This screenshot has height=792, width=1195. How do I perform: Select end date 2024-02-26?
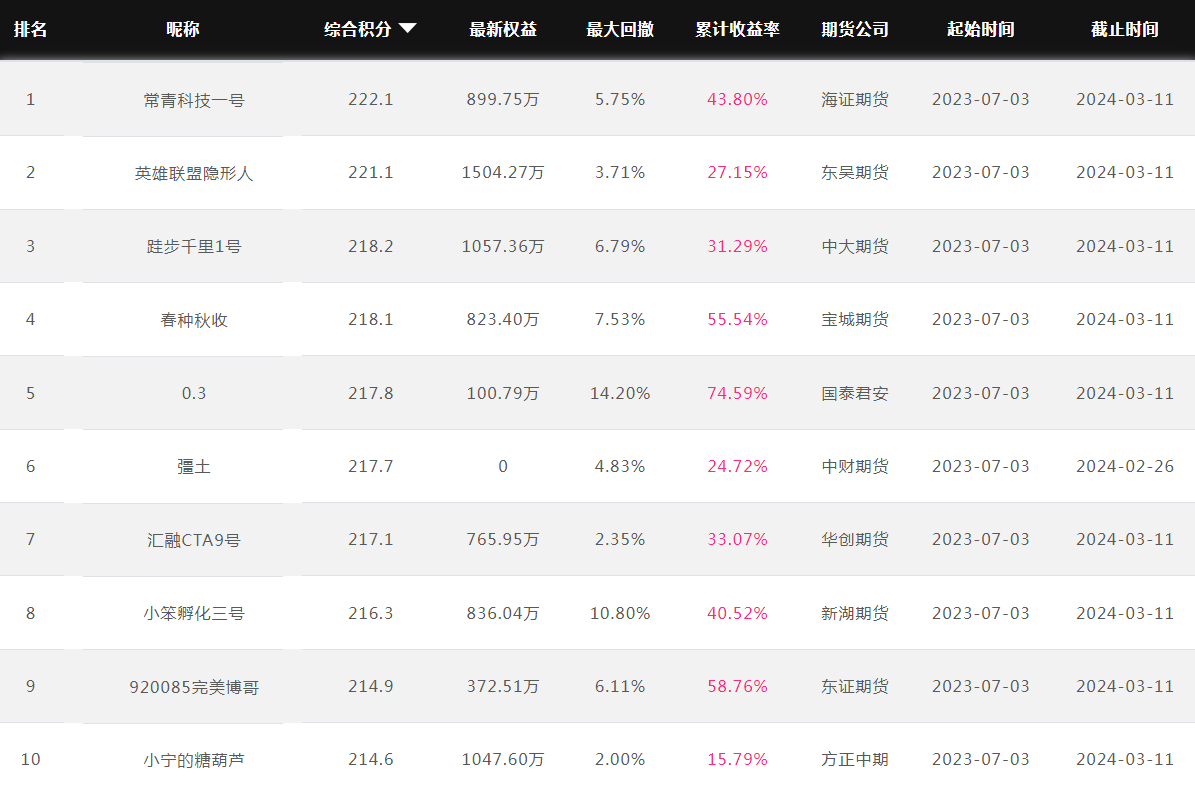click(x=1125, y=467)
